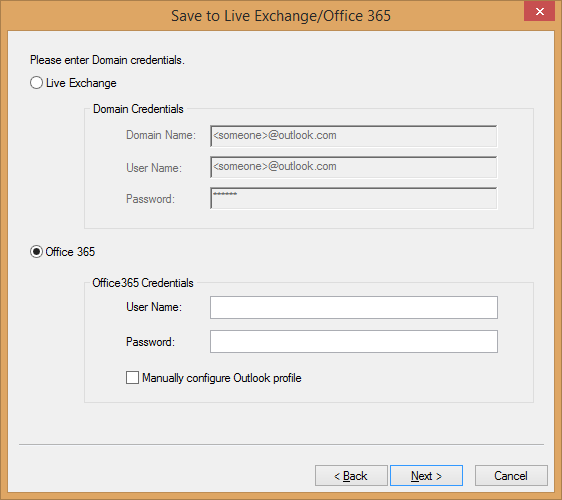The width and height of the screenshot is (562, 500).
Task: Click the Office365 User Name: label
Action: (154, 307)
